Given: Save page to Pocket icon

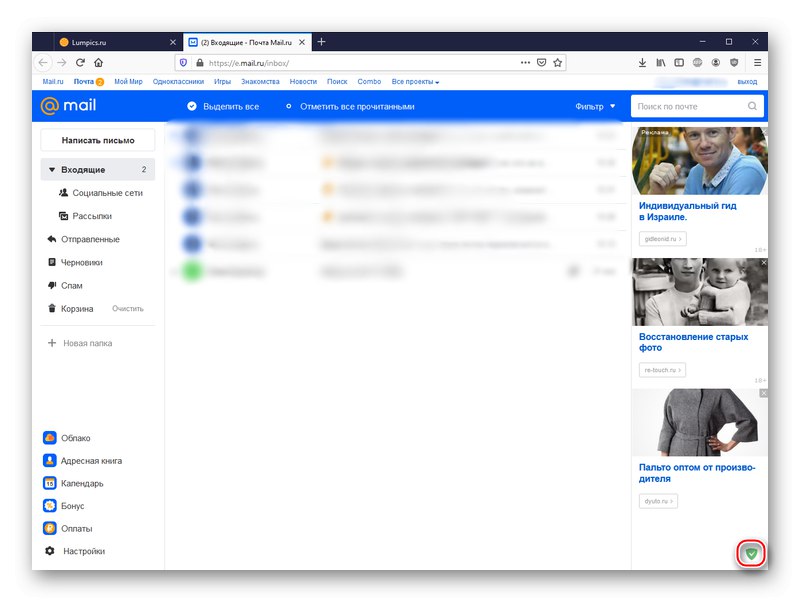Looking at the screenshot, I should [x=541, y=62].
